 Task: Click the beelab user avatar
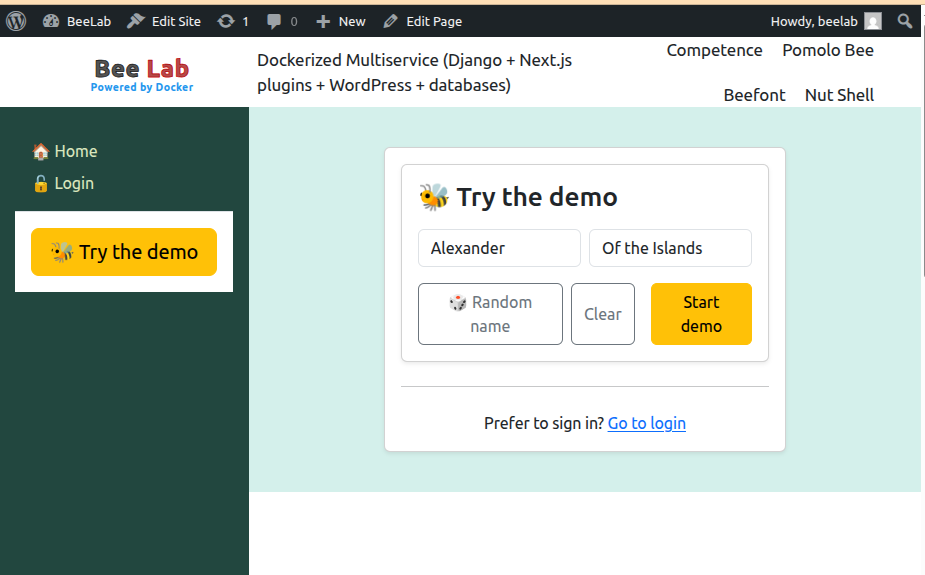pos(873,21)
